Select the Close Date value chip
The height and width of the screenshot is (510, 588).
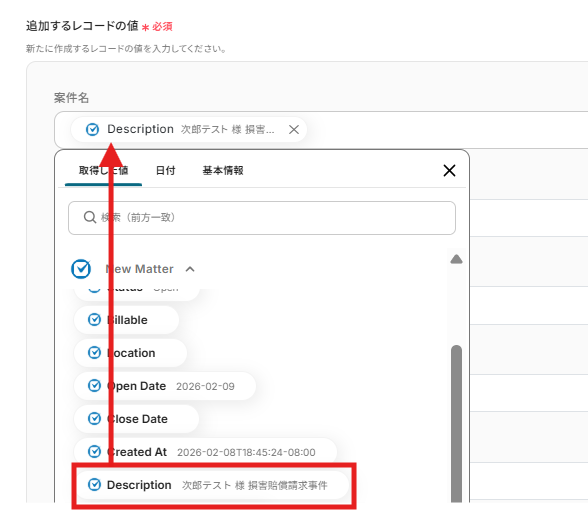tap(136, 419)
